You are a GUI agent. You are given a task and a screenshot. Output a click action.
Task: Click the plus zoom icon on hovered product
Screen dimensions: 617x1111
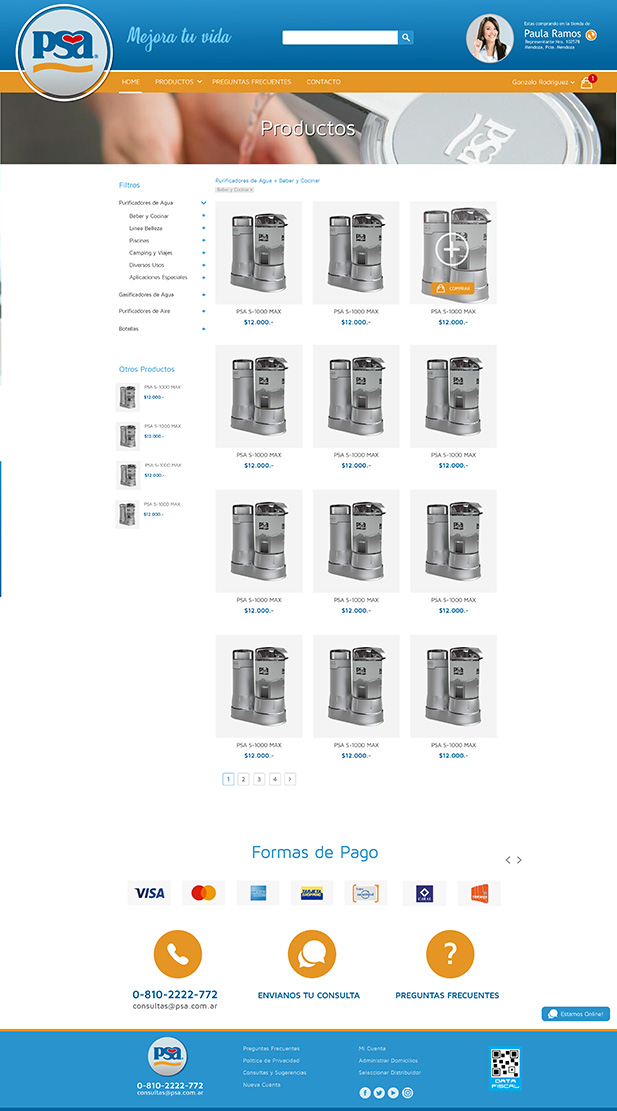coord(453,249)
